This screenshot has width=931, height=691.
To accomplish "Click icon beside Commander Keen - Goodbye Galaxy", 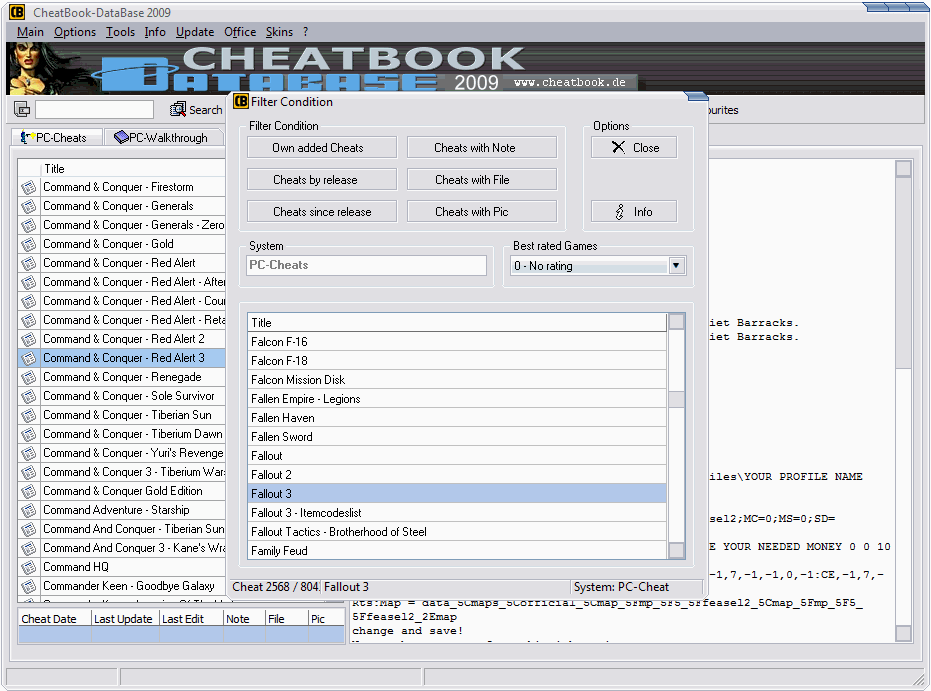I will point(28,586).
